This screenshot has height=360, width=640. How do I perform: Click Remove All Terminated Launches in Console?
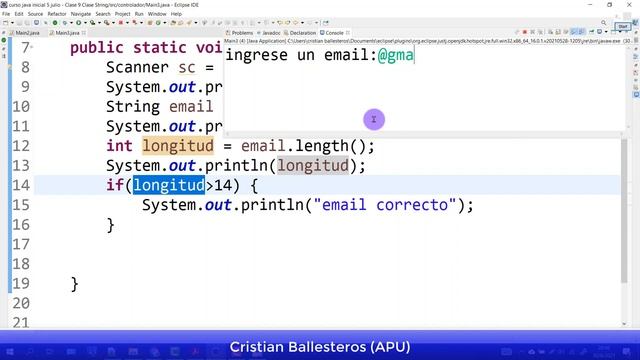point(540,32)
